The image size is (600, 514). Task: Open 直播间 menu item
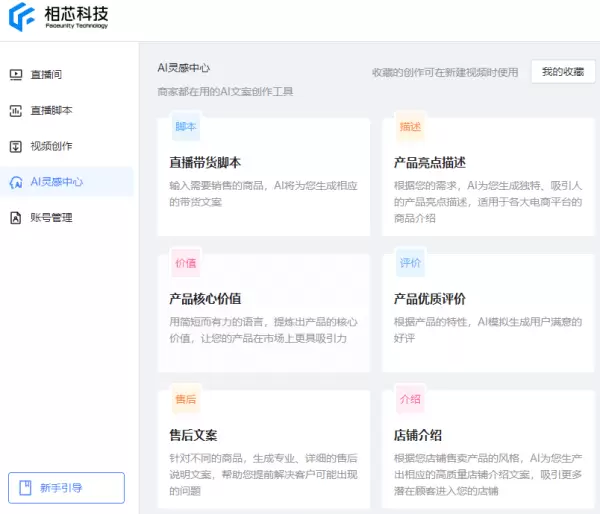[50, 74]
